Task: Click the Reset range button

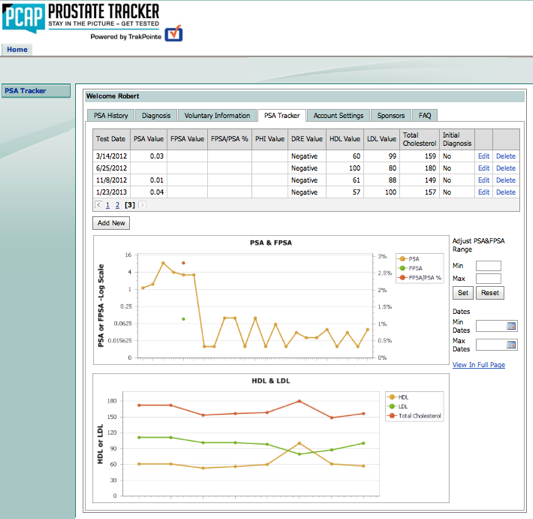Action: [490, 293]
